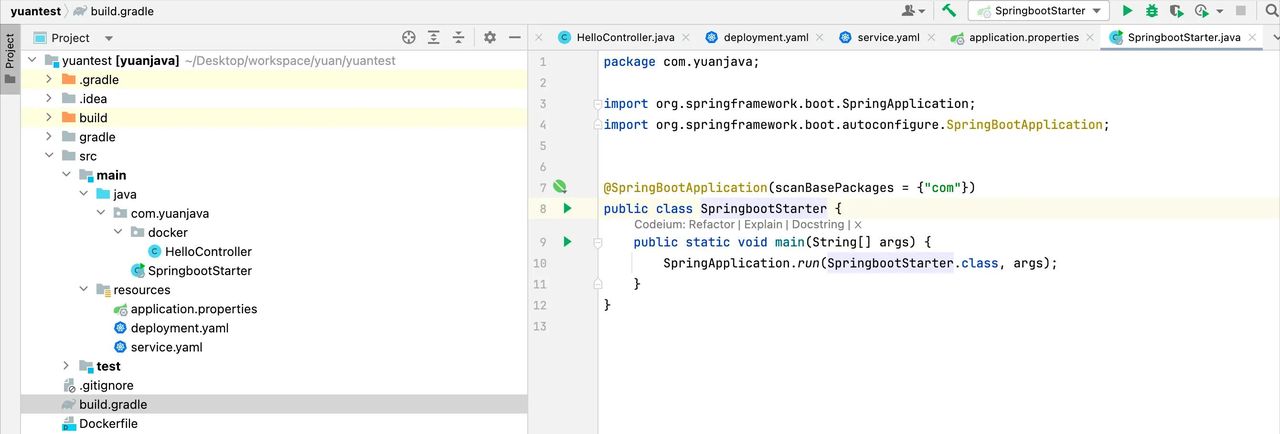Image resolution: width=1280 pixels, height=434 pixels.
Task: Click the Expand All icon in Project panel
Action: point(434,38)
